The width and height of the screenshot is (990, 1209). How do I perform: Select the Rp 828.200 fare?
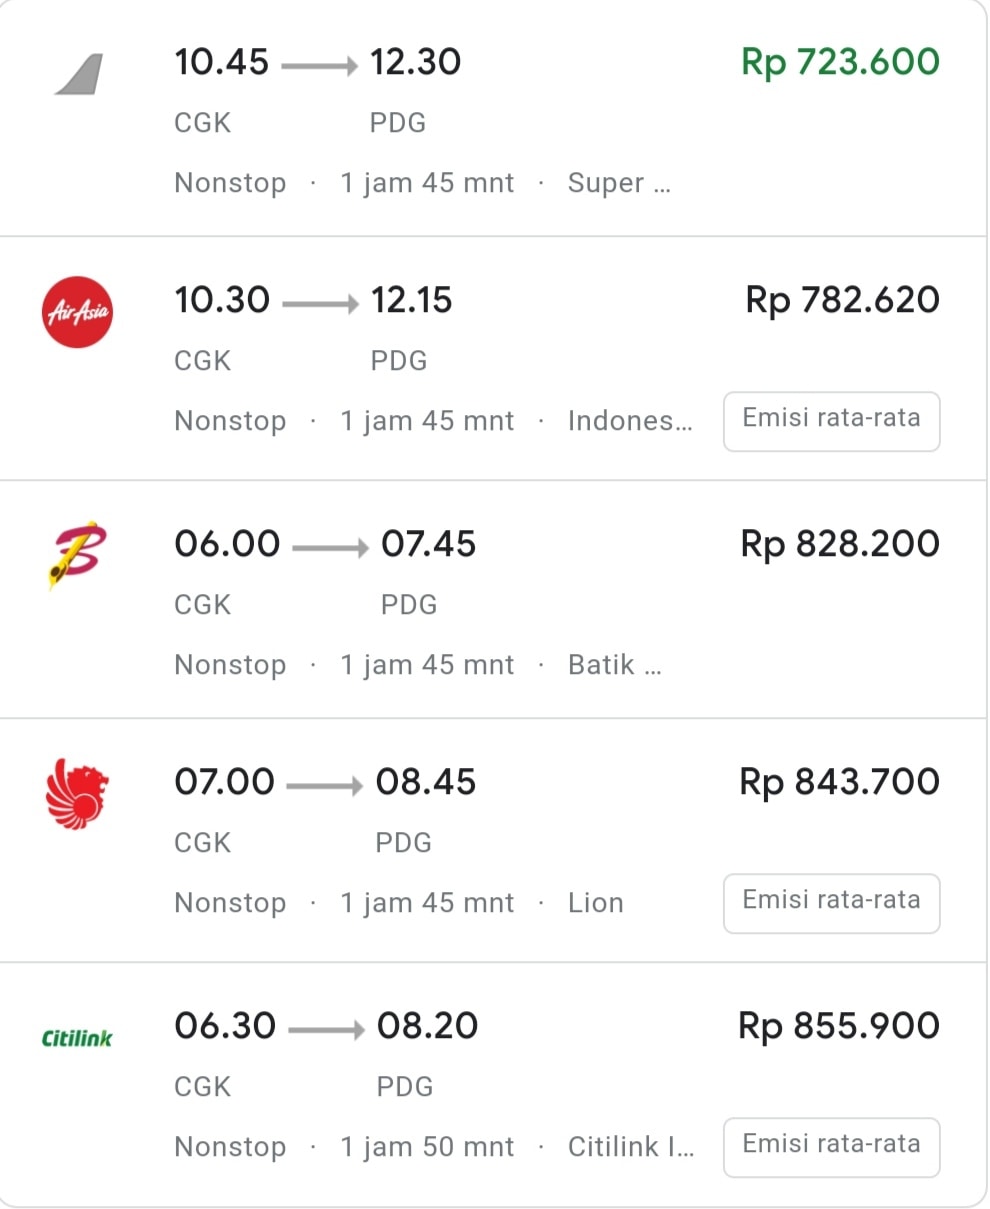click(840, 544)
